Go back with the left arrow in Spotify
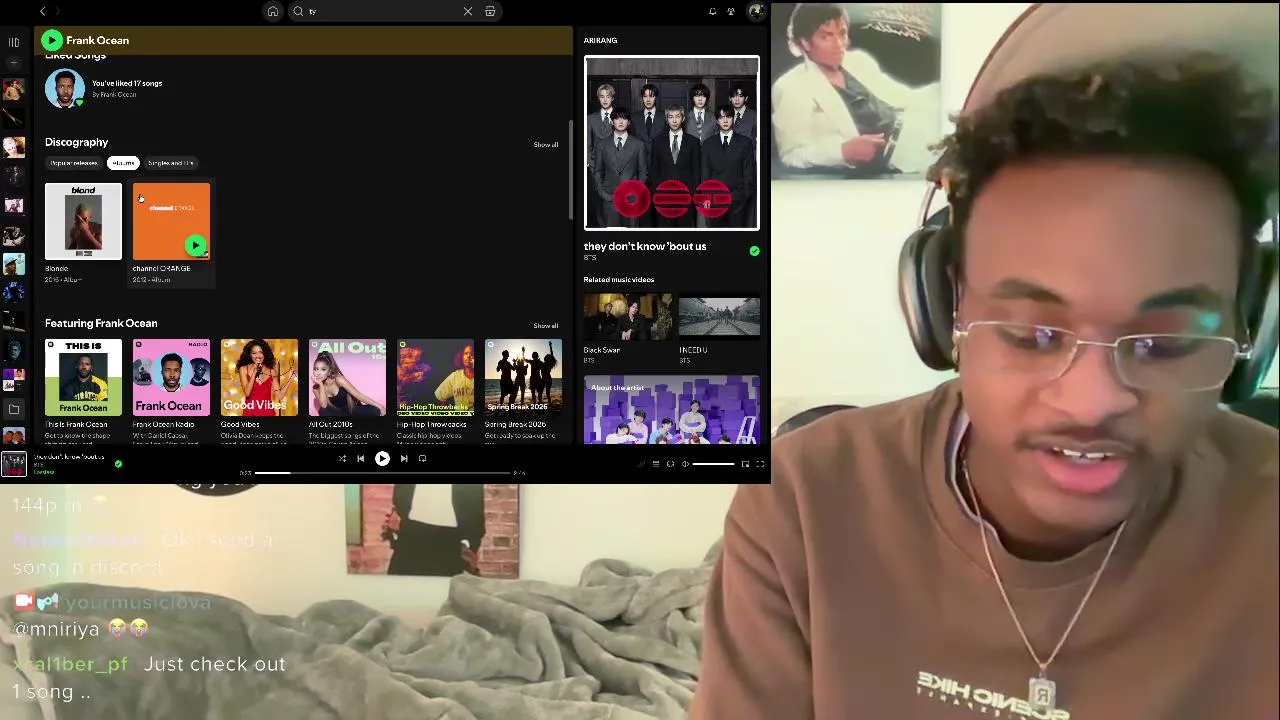This screenshot has height=720, width=1280. click(42, 11)
